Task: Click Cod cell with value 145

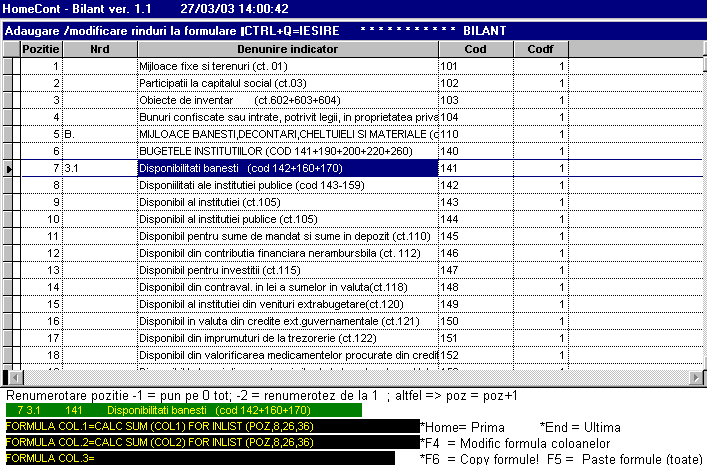Action: (476, 236)
